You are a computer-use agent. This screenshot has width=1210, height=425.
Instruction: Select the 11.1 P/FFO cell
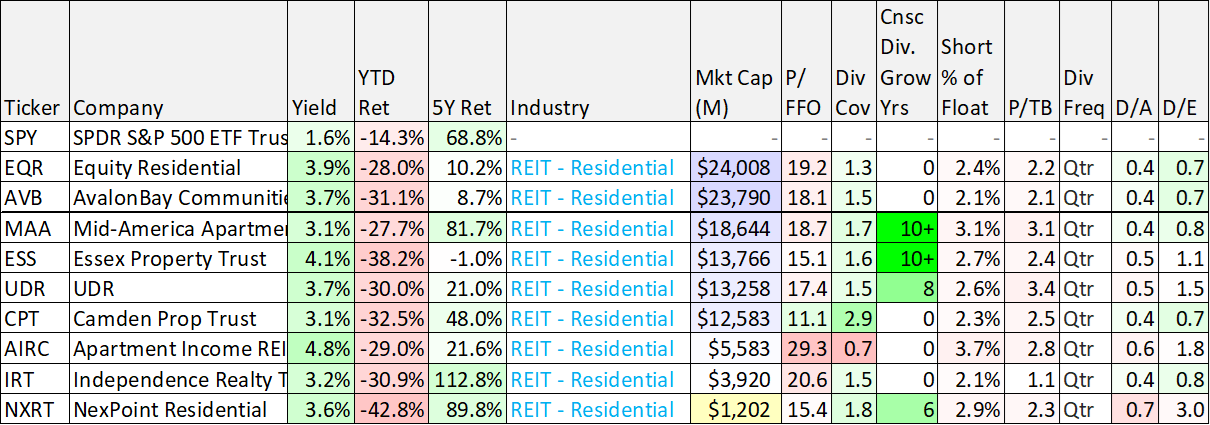[x=805, y=319]
